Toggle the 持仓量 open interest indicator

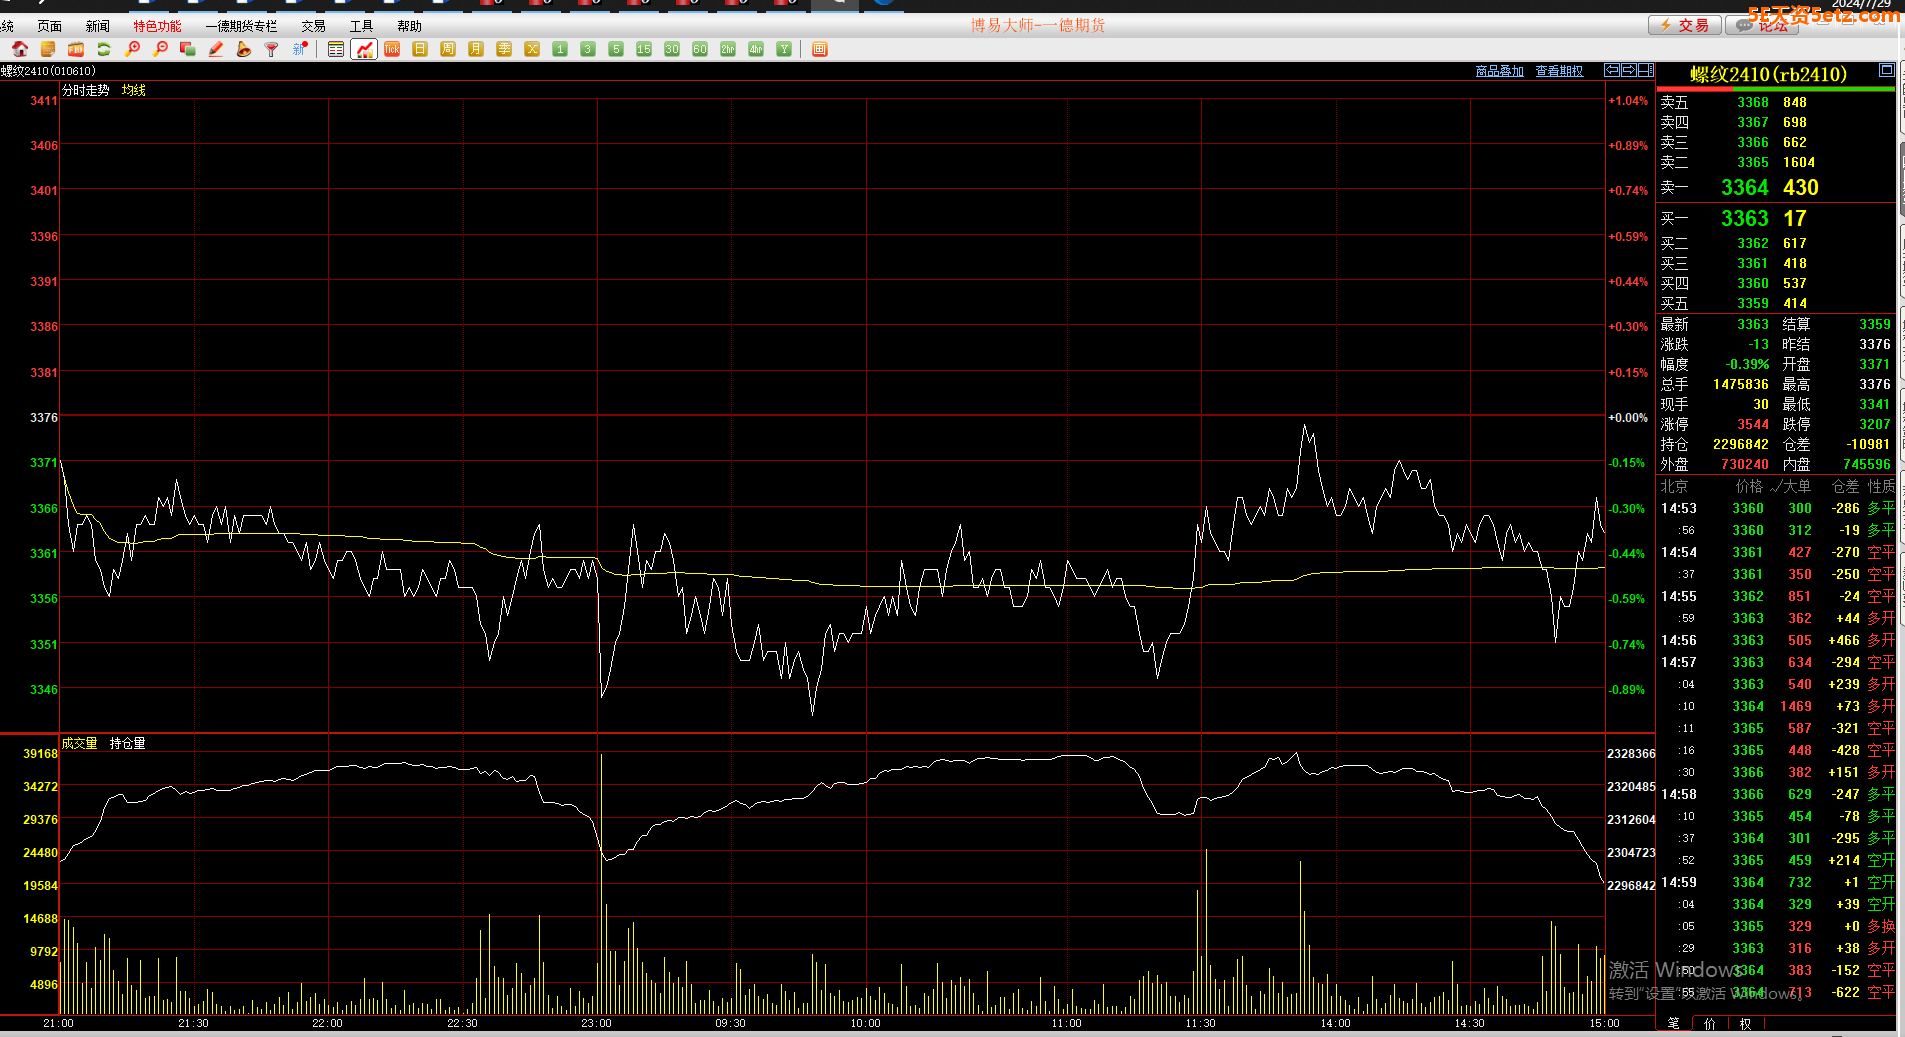pyautogui.click(x=127, y=743)
